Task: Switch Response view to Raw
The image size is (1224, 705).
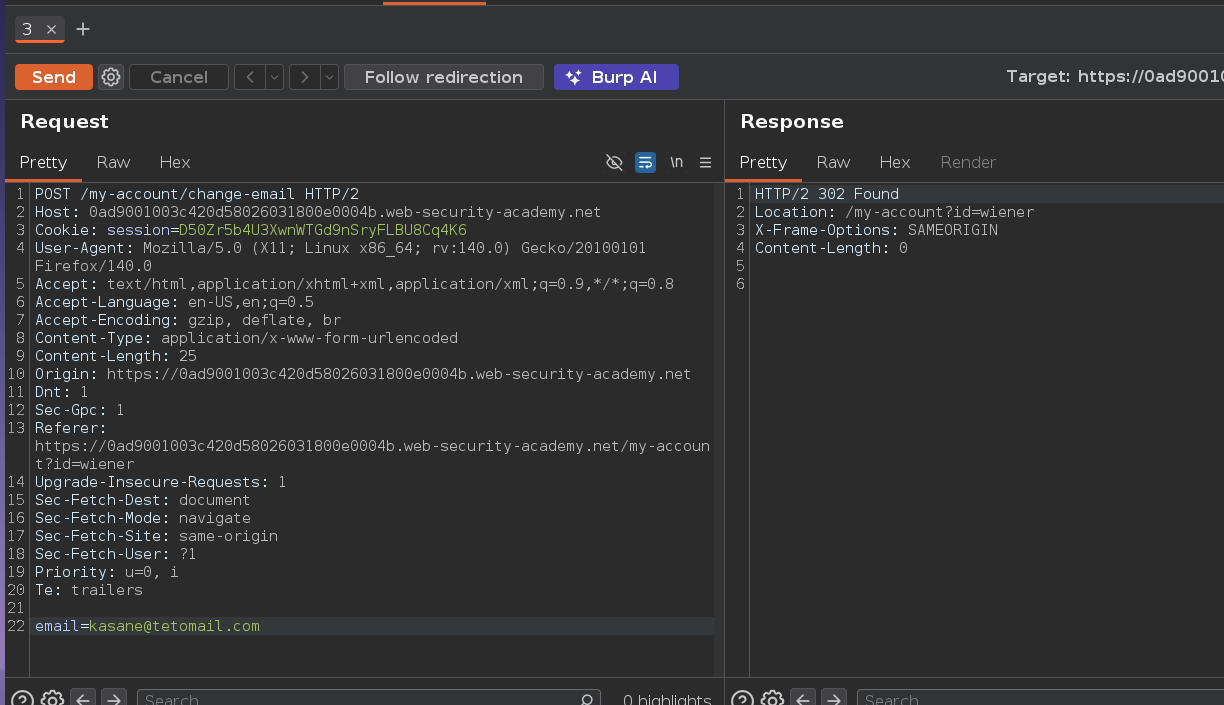Action: coord(833,162)
